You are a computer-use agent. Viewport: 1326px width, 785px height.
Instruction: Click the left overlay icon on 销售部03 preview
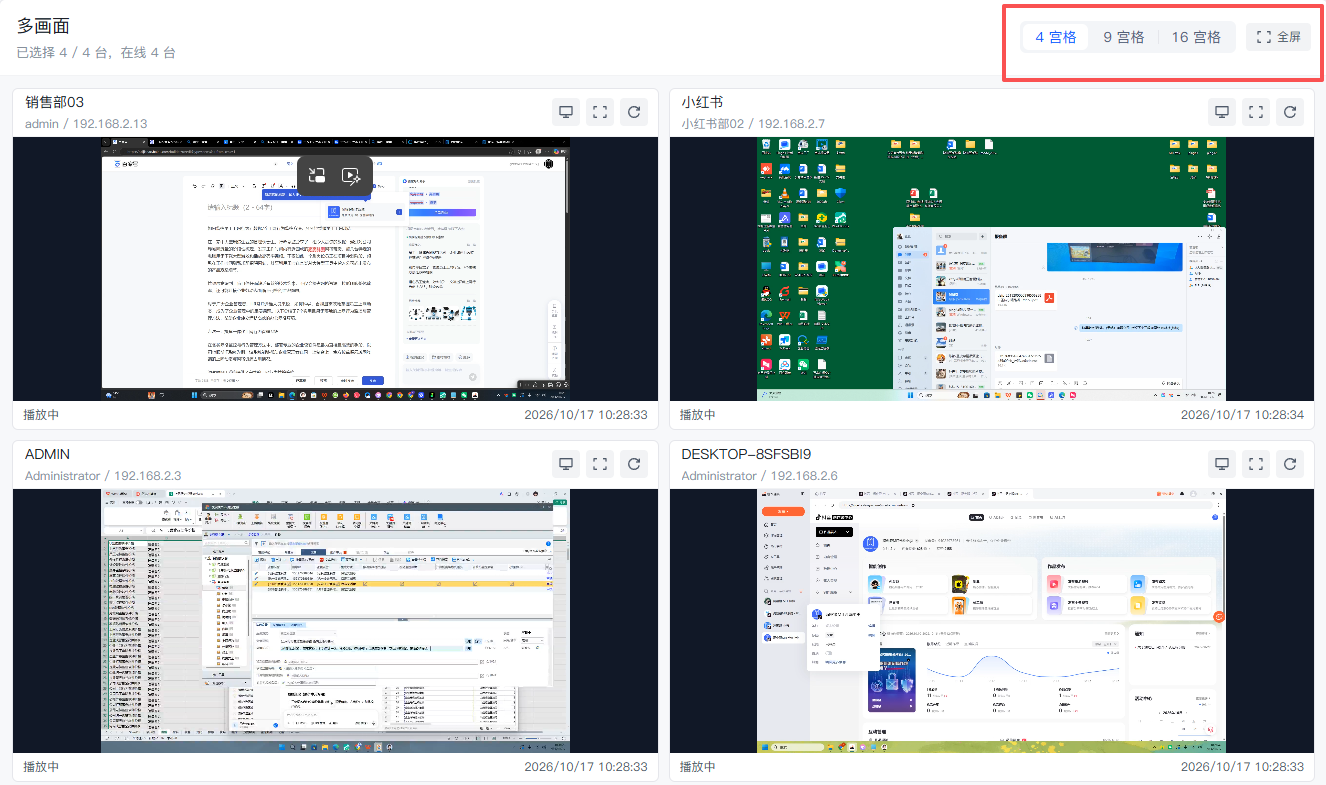pos(317,176)
